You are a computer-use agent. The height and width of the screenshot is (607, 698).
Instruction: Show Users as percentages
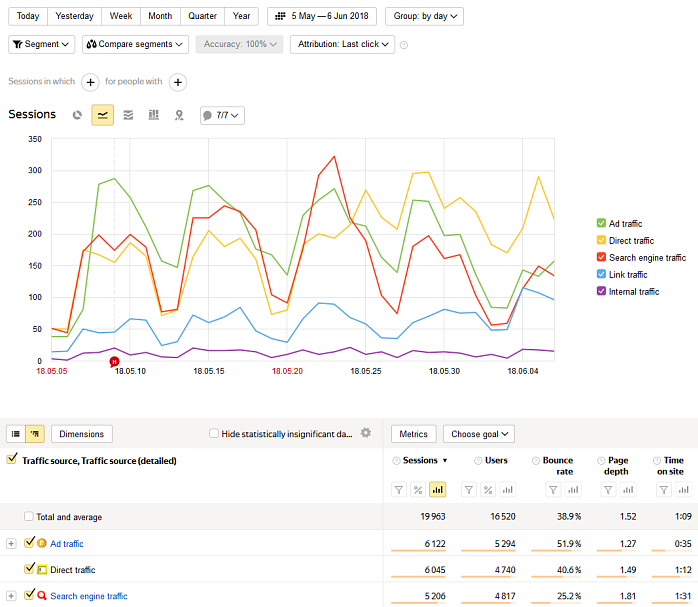488,490
